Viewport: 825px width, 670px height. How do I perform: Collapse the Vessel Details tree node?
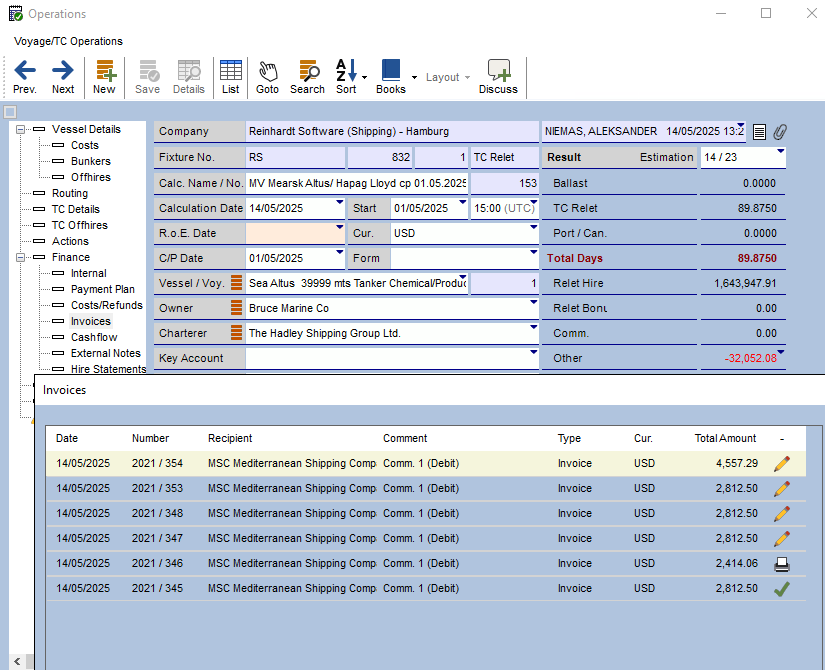point(21,129)
